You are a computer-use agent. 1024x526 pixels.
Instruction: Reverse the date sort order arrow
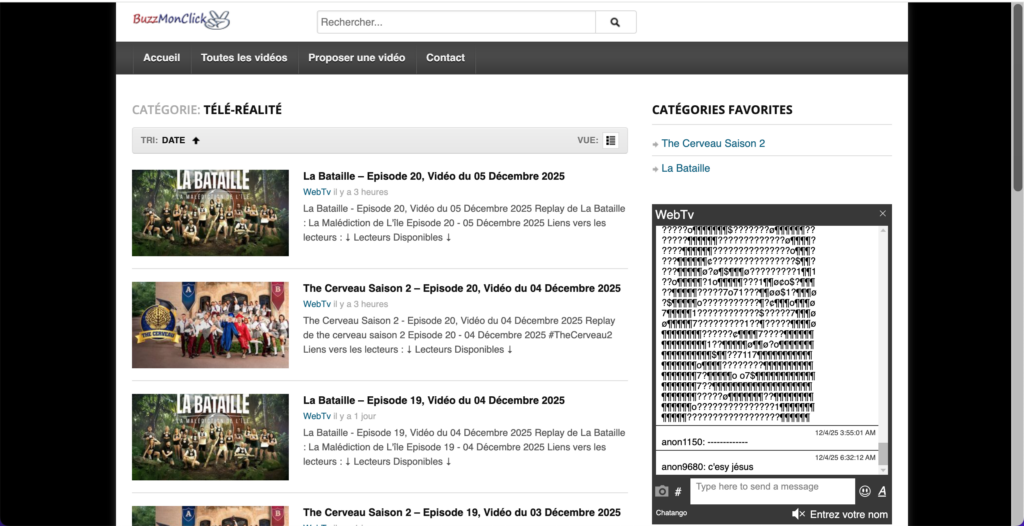[196, 141]
